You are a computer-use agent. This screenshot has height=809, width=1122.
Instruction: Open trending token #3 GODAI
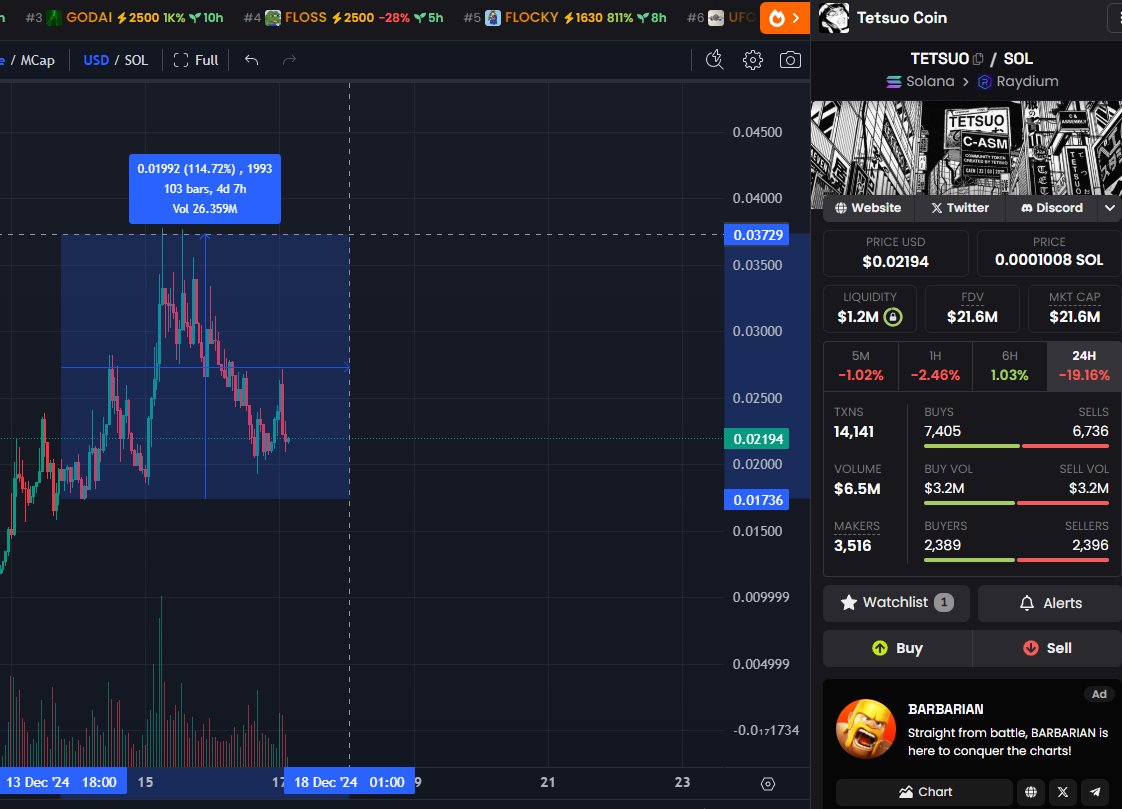125,17
